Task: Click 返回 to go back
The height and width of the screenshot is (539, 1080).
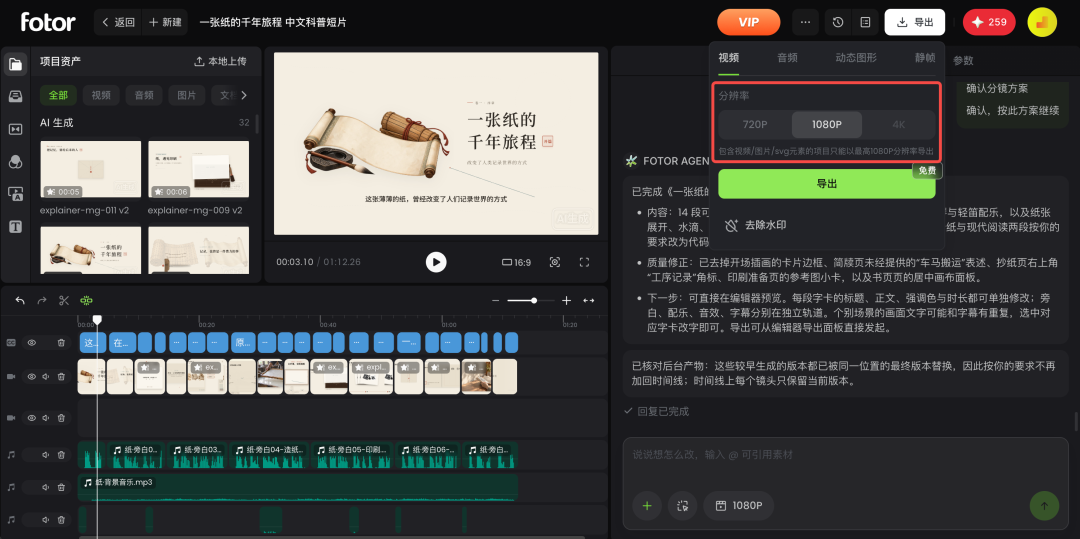Action: 118,22
